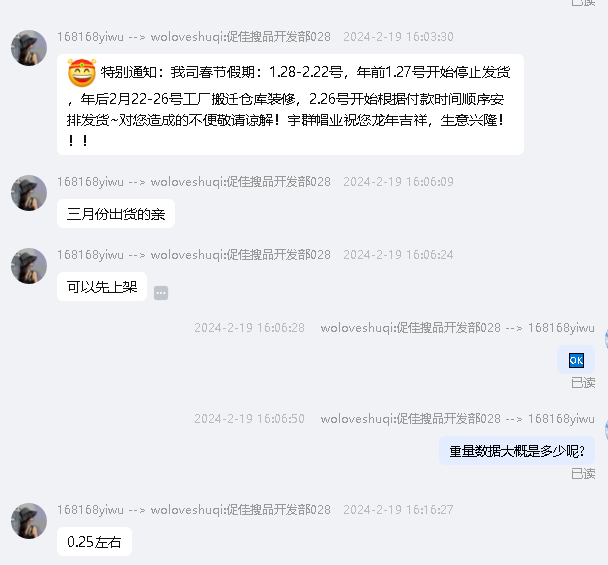Click sender name header at 16:06:09
The height and width of the screenshot is (565, 608).
coord(194,182)
